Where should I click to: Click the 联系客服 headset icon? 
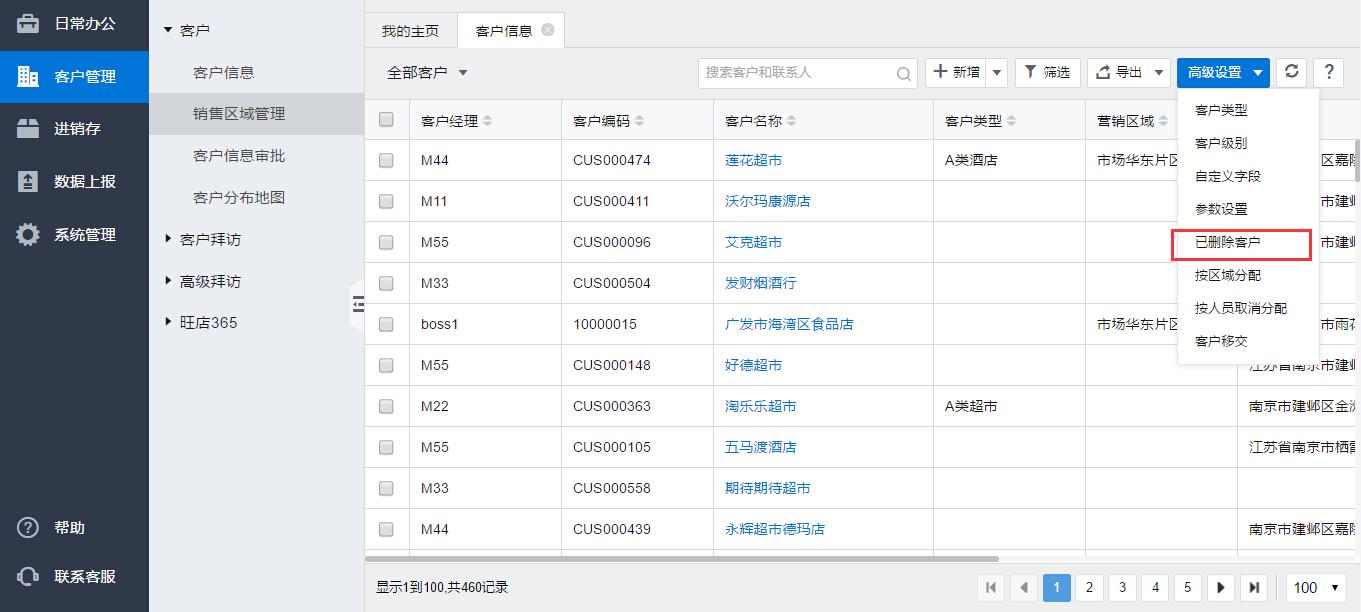[28, 577]
